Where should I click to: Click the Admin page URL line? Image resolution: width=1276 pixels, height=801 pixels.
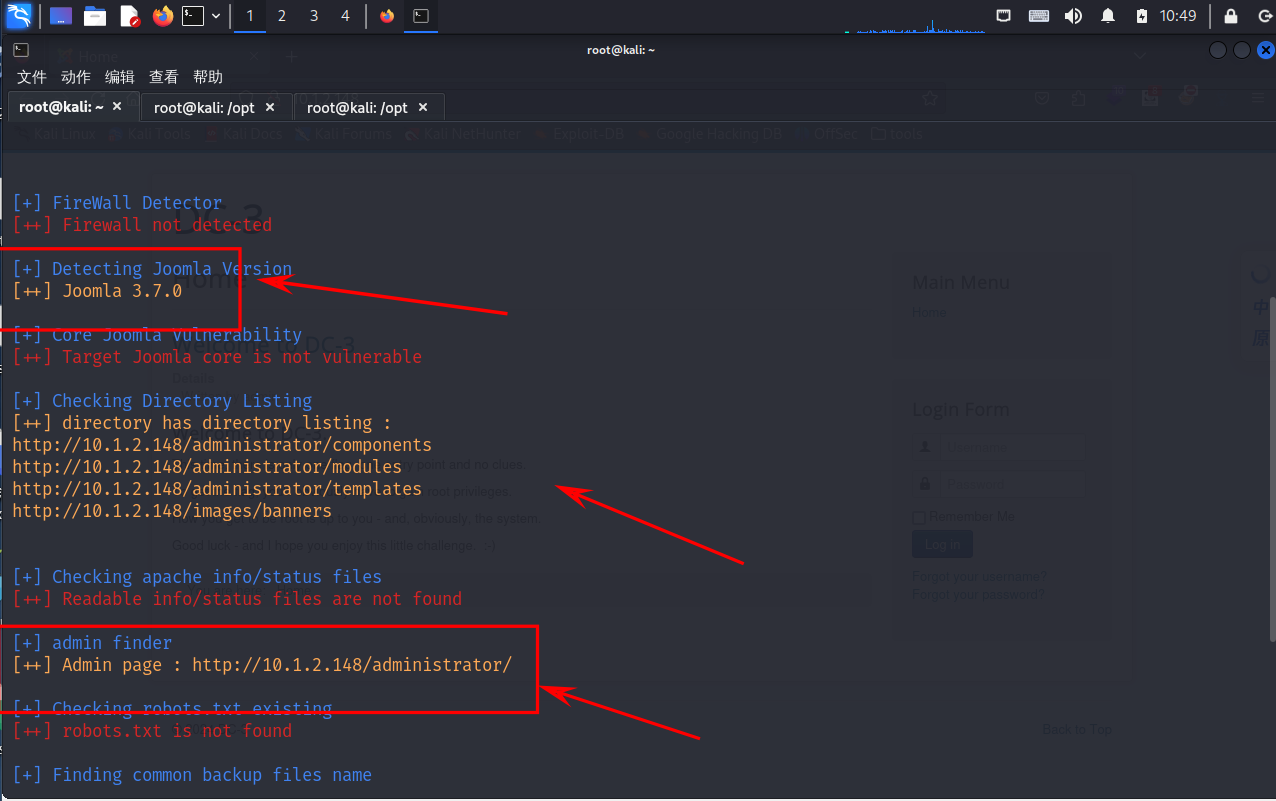262,665
